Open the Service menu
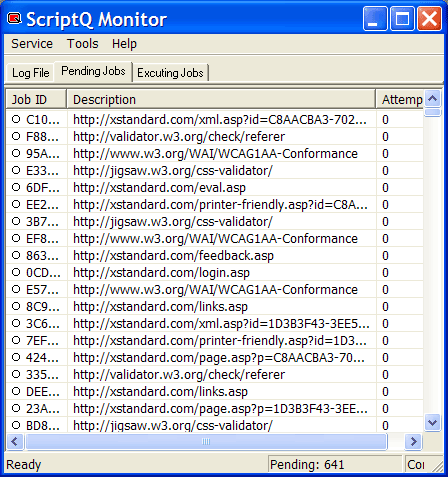This screenshot has width=448, height=477. [x=32, y=44]
